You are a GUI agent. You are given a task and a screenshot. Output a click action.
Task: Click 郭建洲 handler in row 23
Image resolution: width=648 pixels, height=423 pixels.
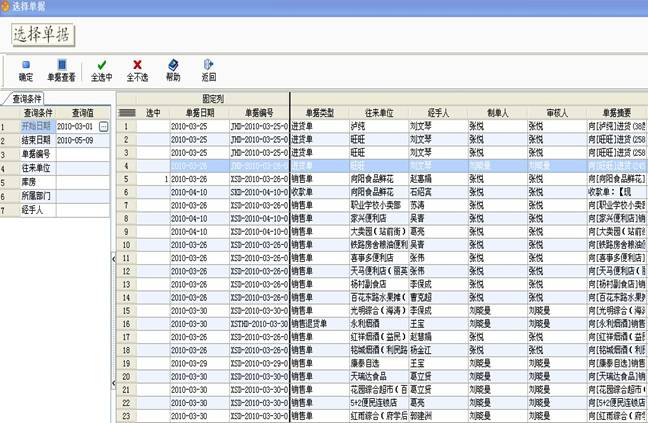421,416
